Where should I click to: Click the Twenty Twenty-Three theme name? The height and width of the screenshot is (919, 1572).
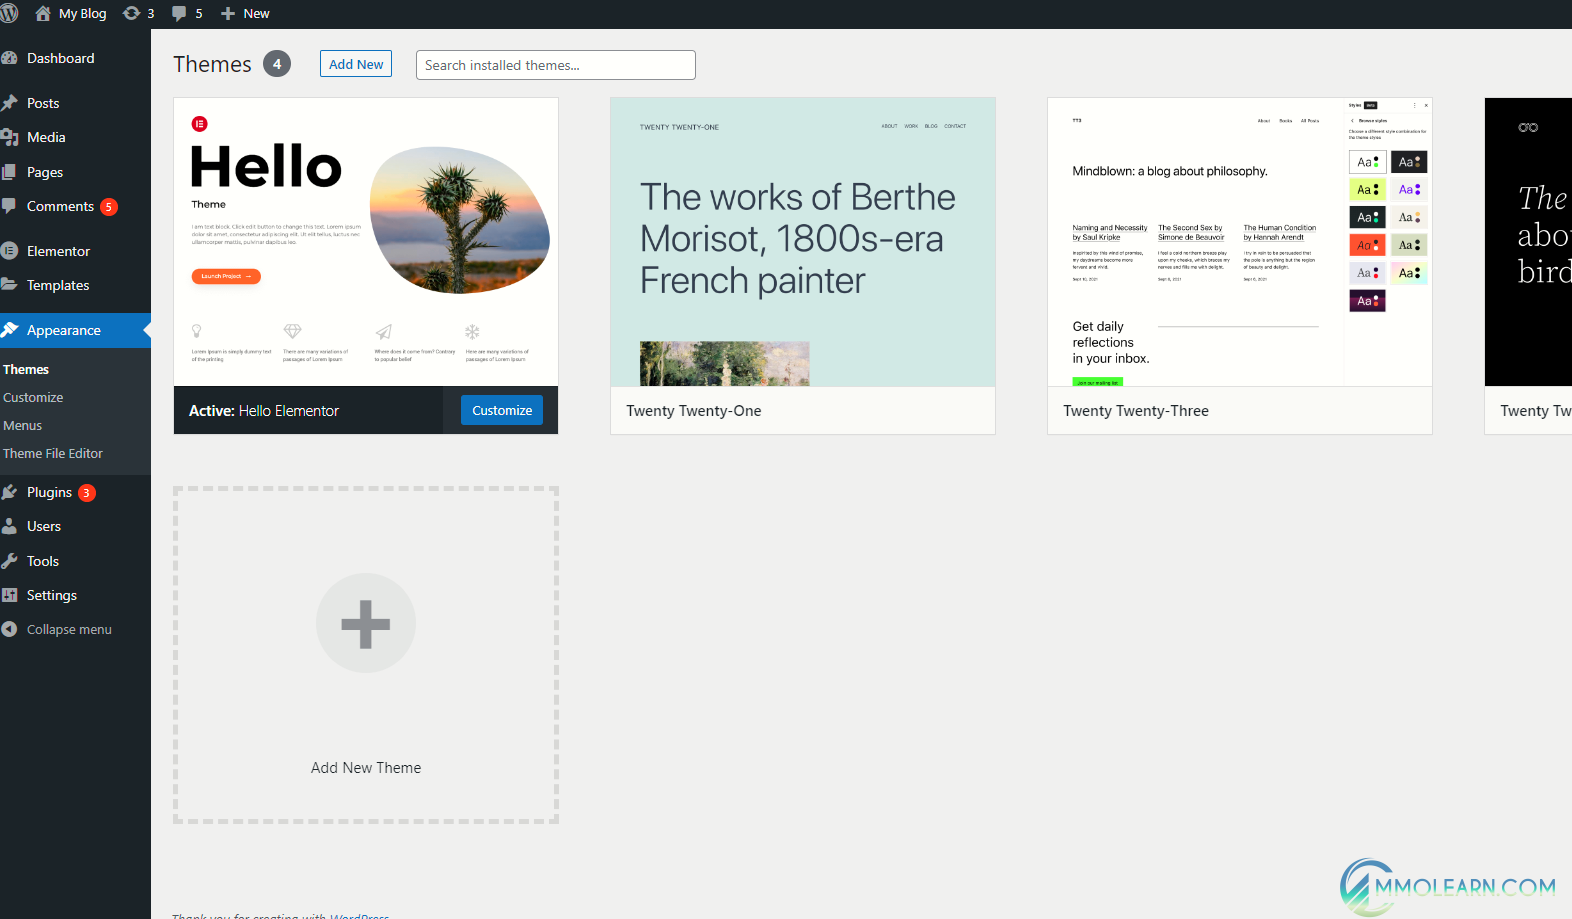[1136, 411]
